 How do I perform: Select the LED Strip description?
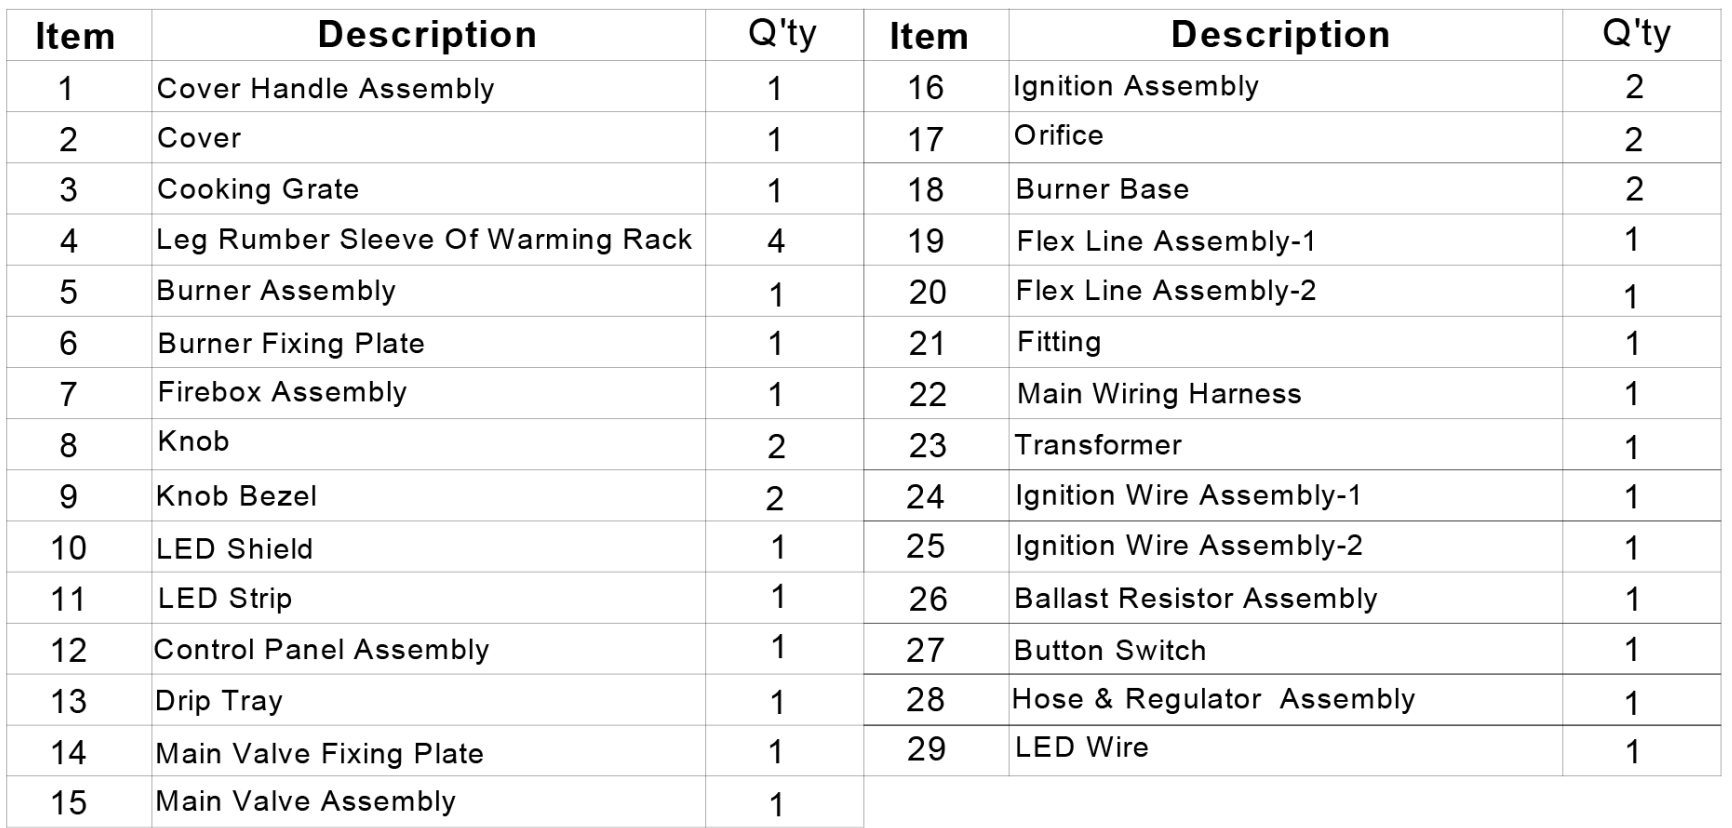[225, 599]
